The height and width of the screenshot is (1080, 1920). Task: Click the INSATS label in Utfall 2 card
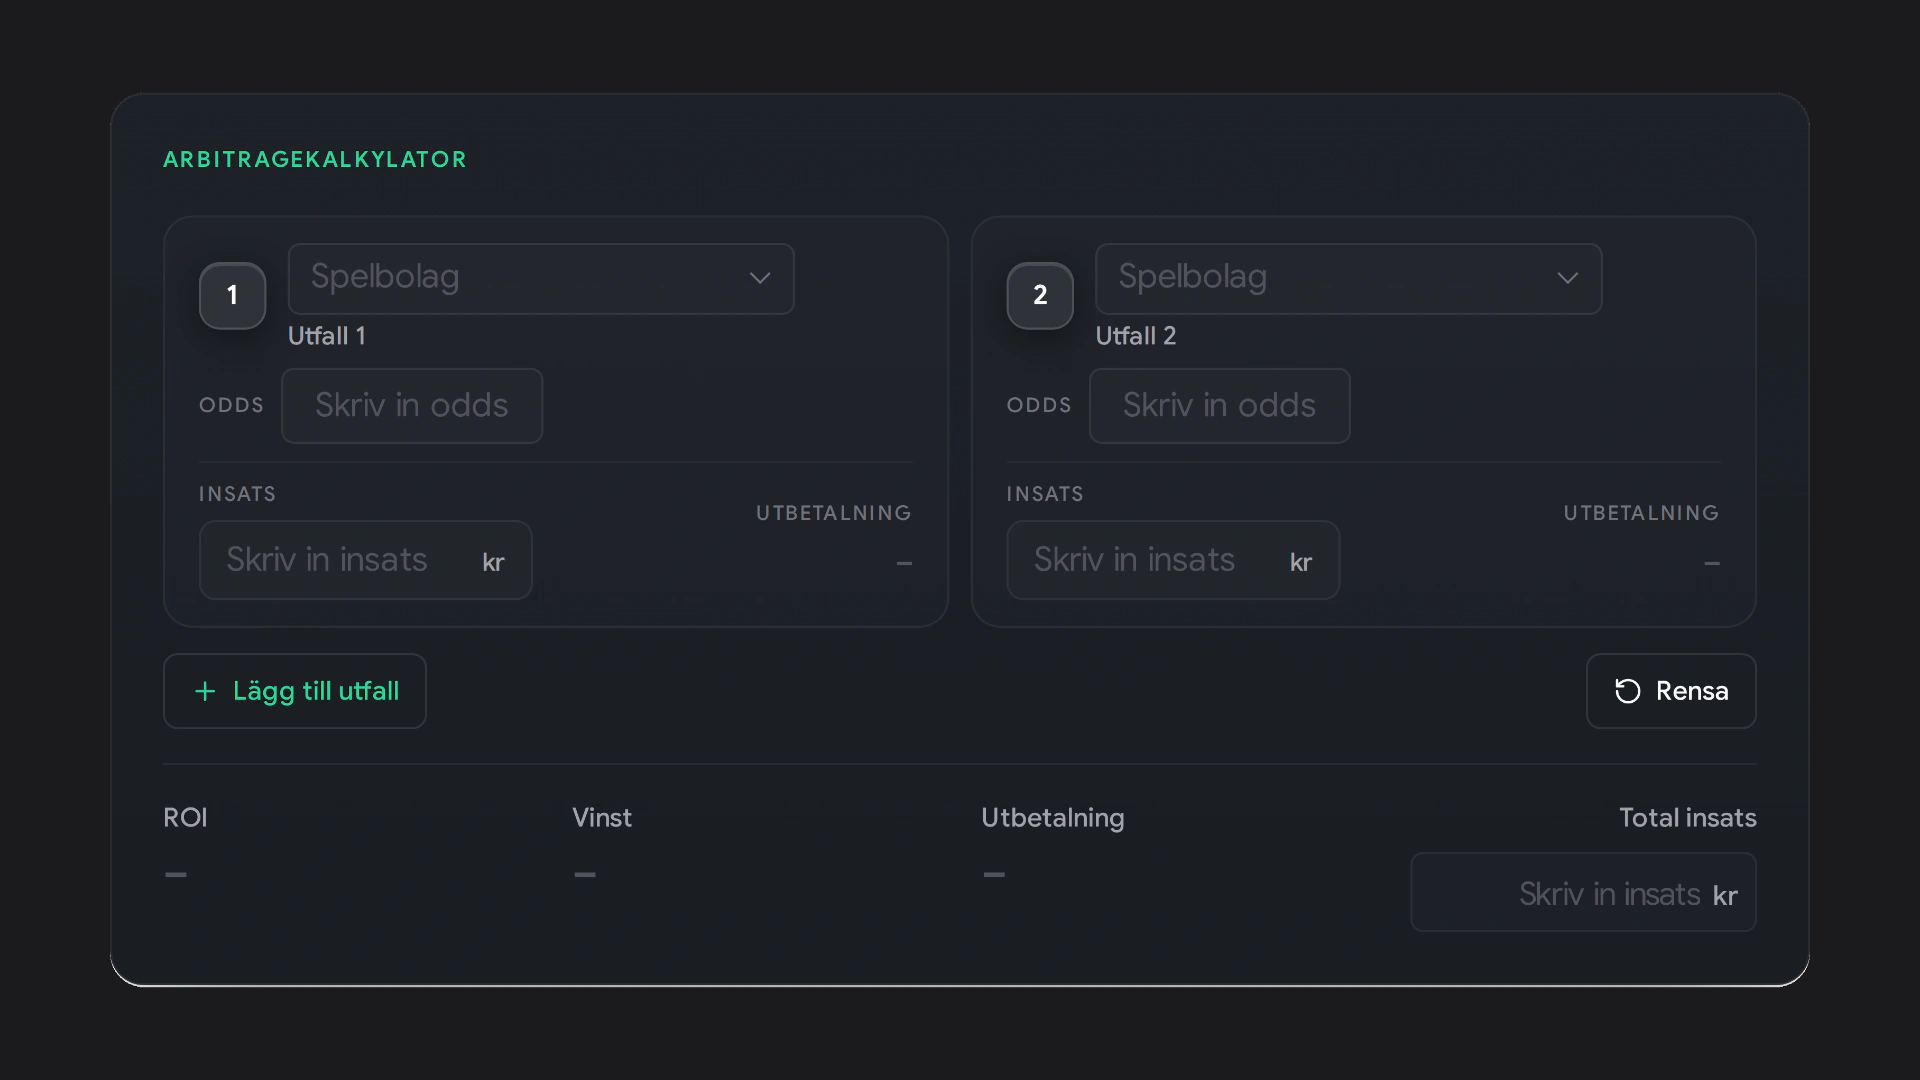(x=1045, y=494)
